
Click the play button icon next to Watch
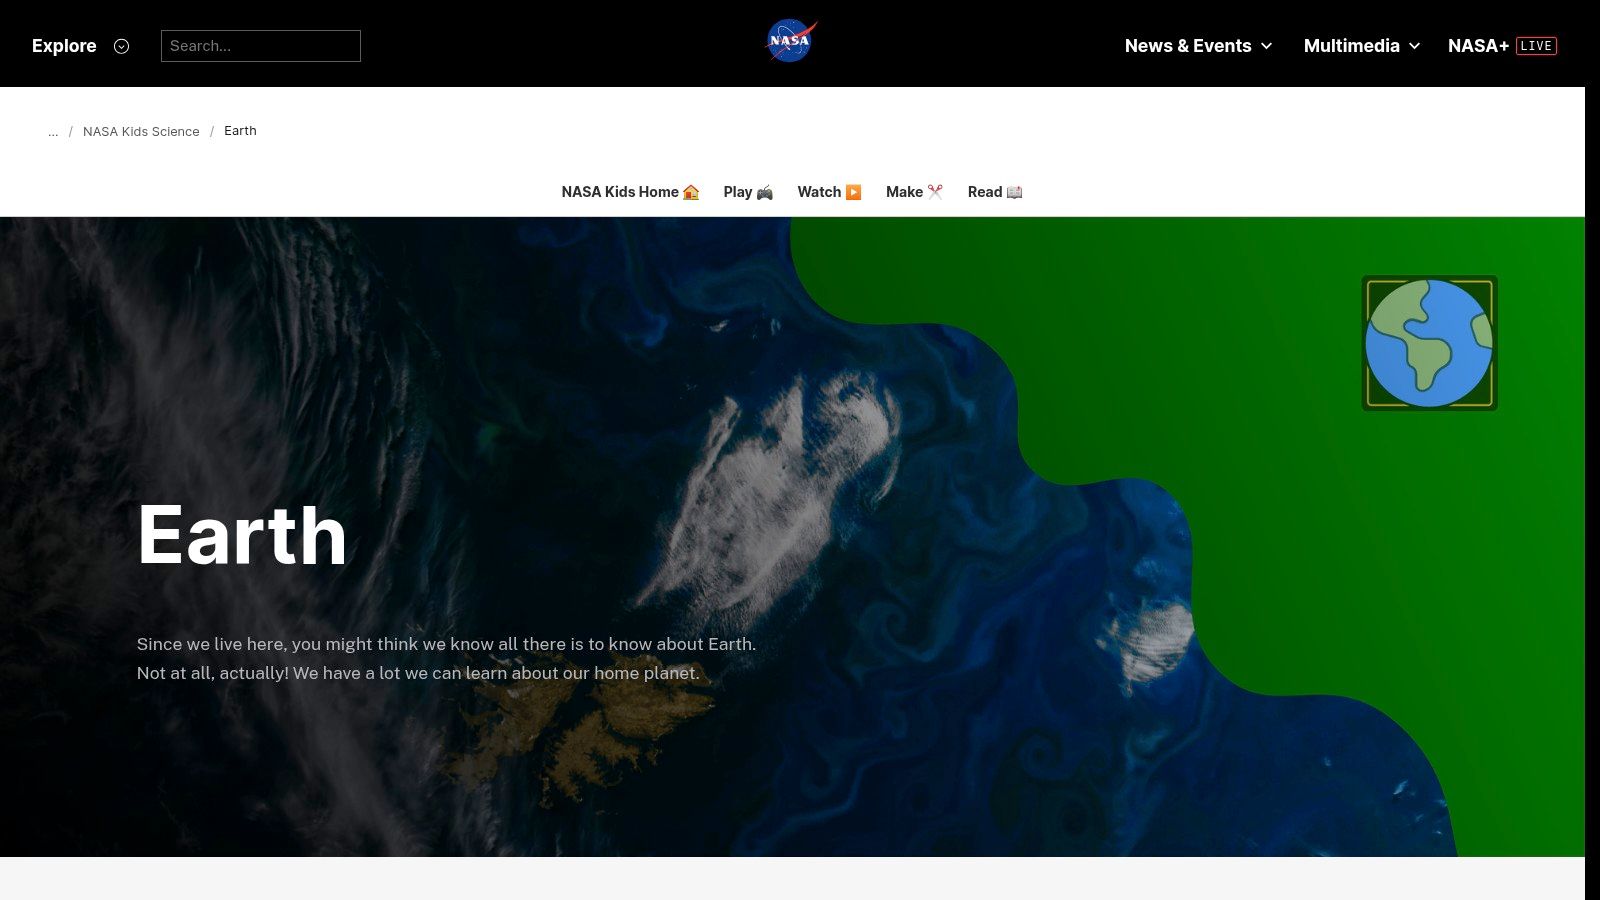[x=853, y=192]
